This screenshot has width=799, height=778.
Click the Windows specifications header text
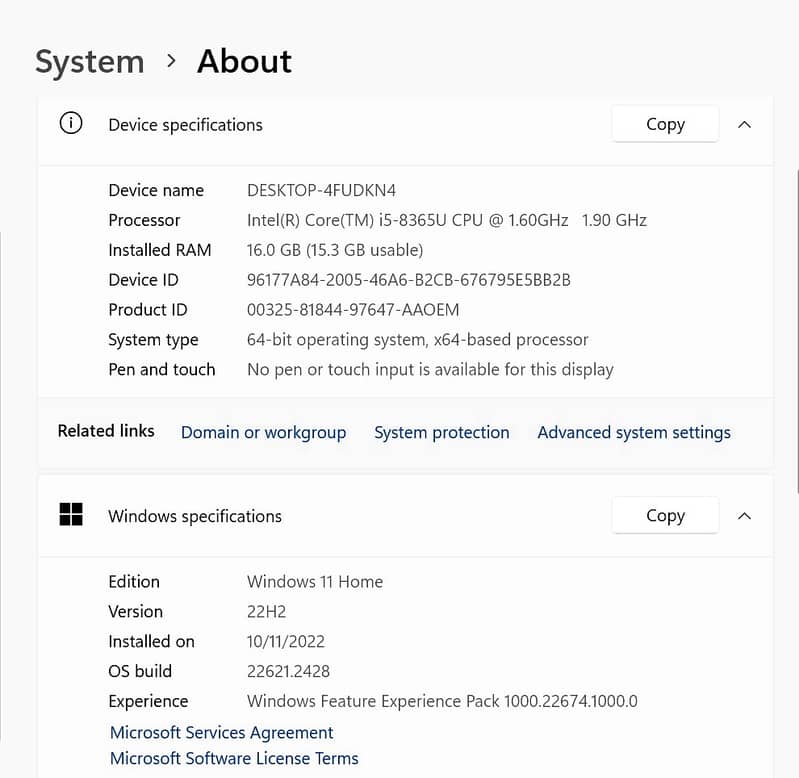195,516
